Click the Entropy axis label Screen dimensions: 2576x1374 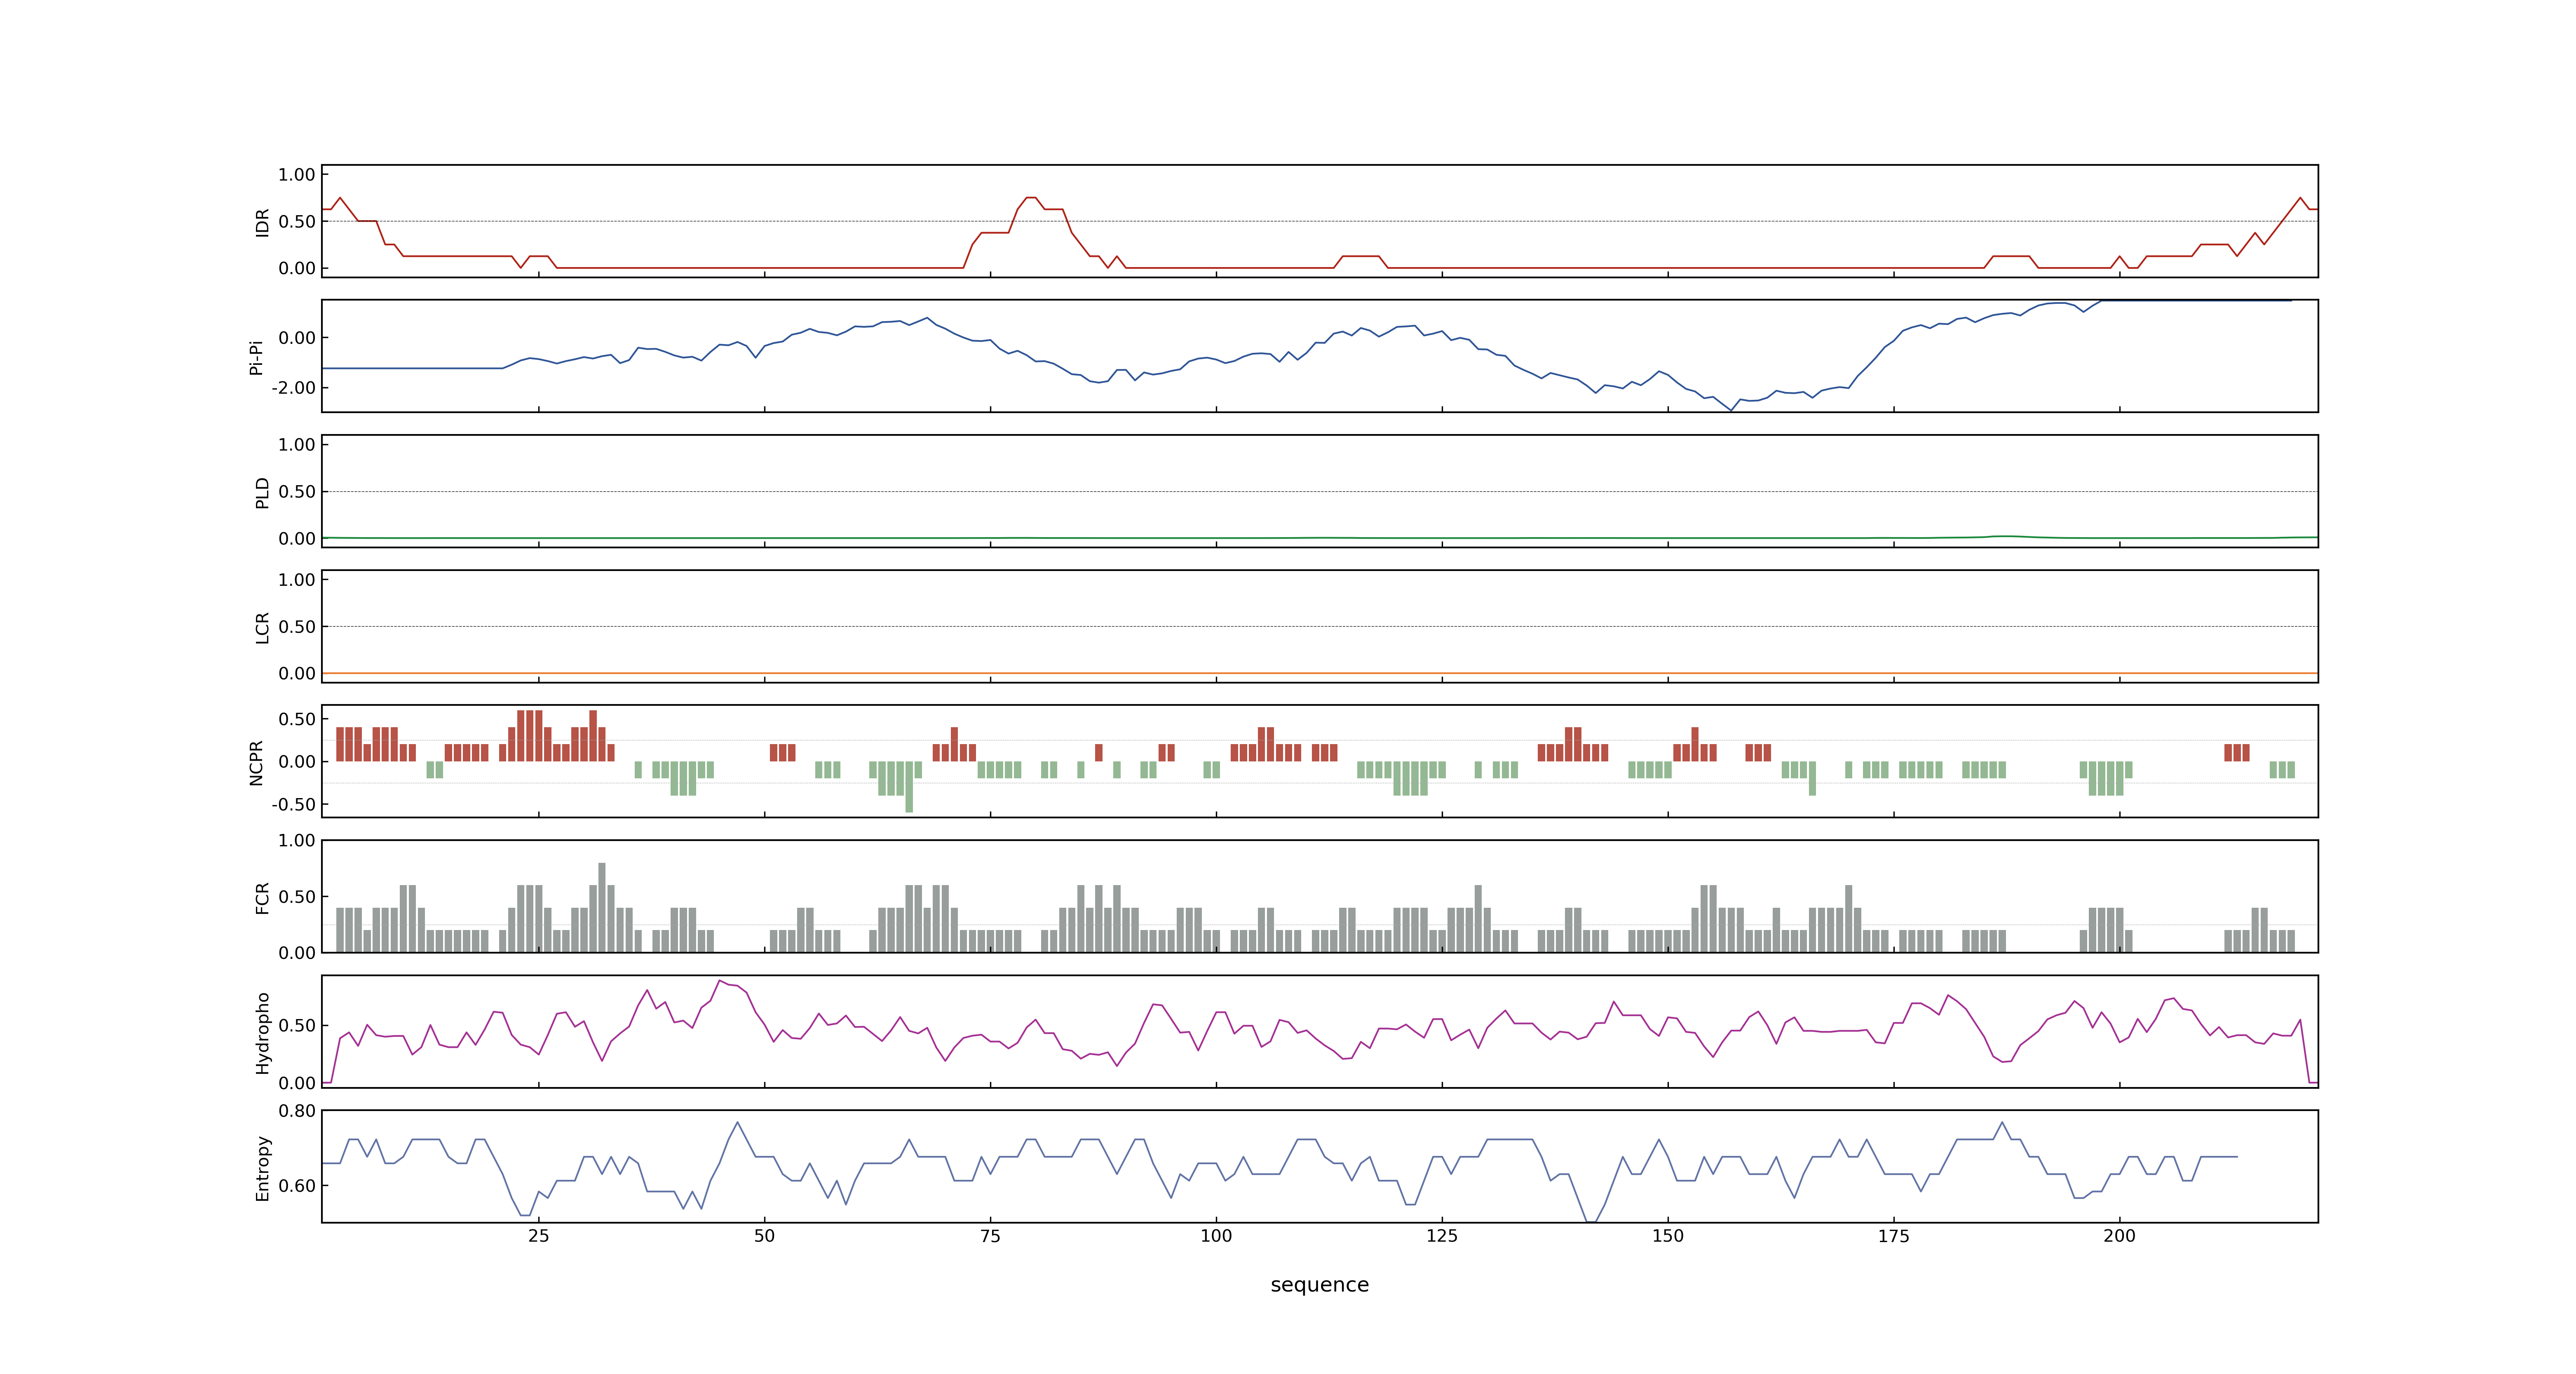tap(262, 1167)
